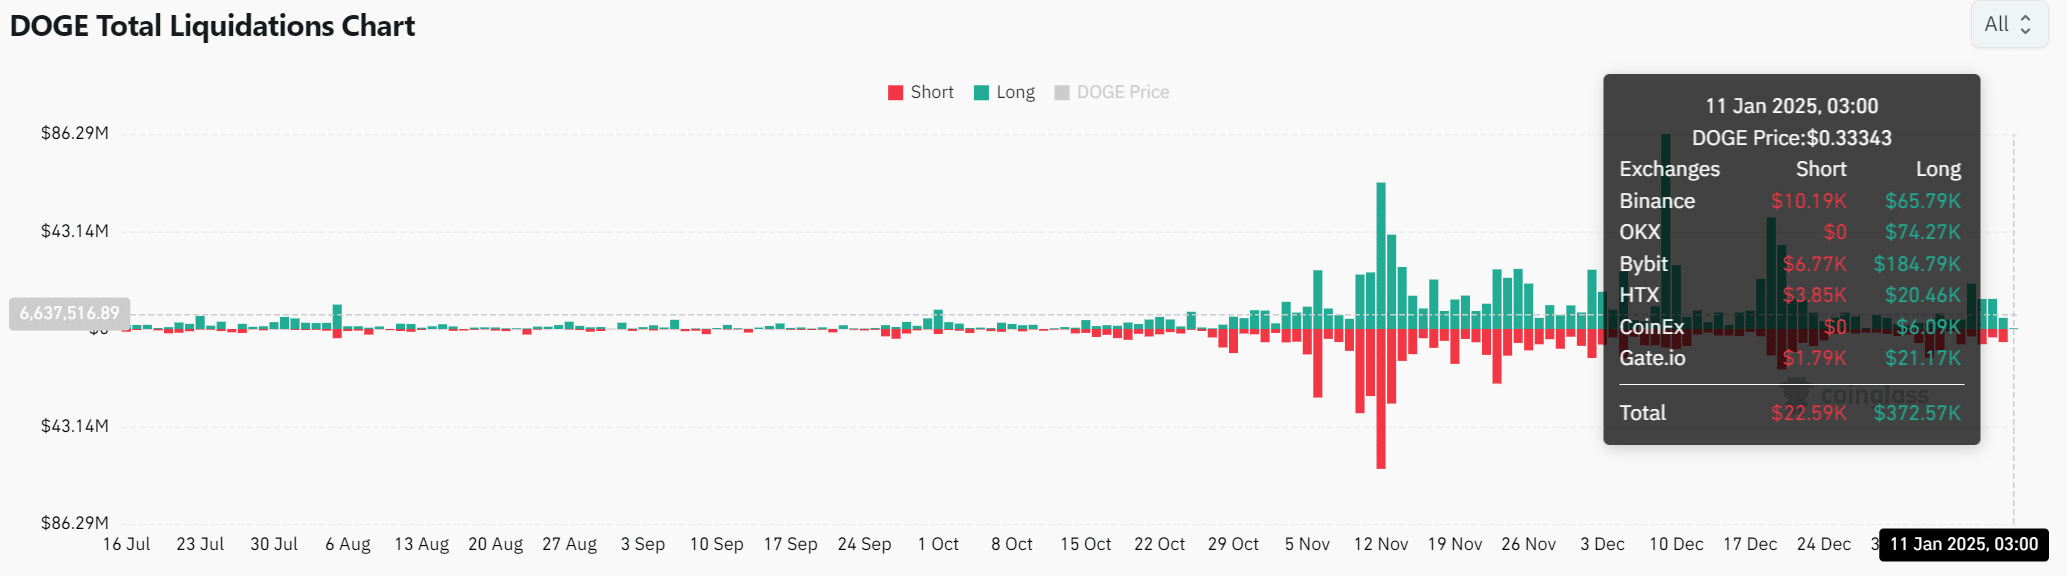The height and width of the screenshot is (576, 2067).
Task: Click the grey DOGE Price legend icon
Action: [1062, 91]
